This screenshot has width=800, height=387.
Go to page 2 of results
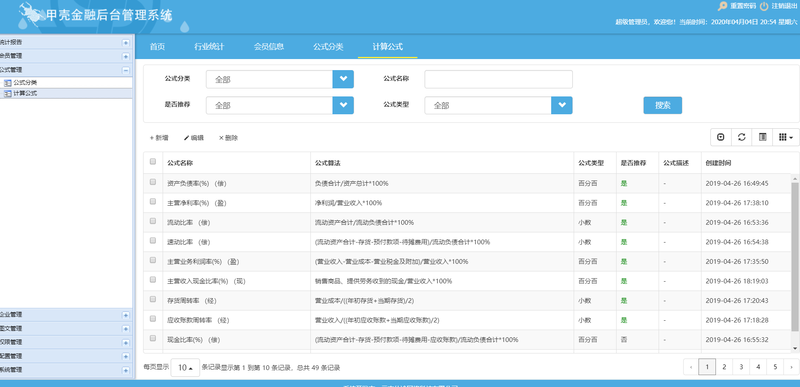point(724,367)
